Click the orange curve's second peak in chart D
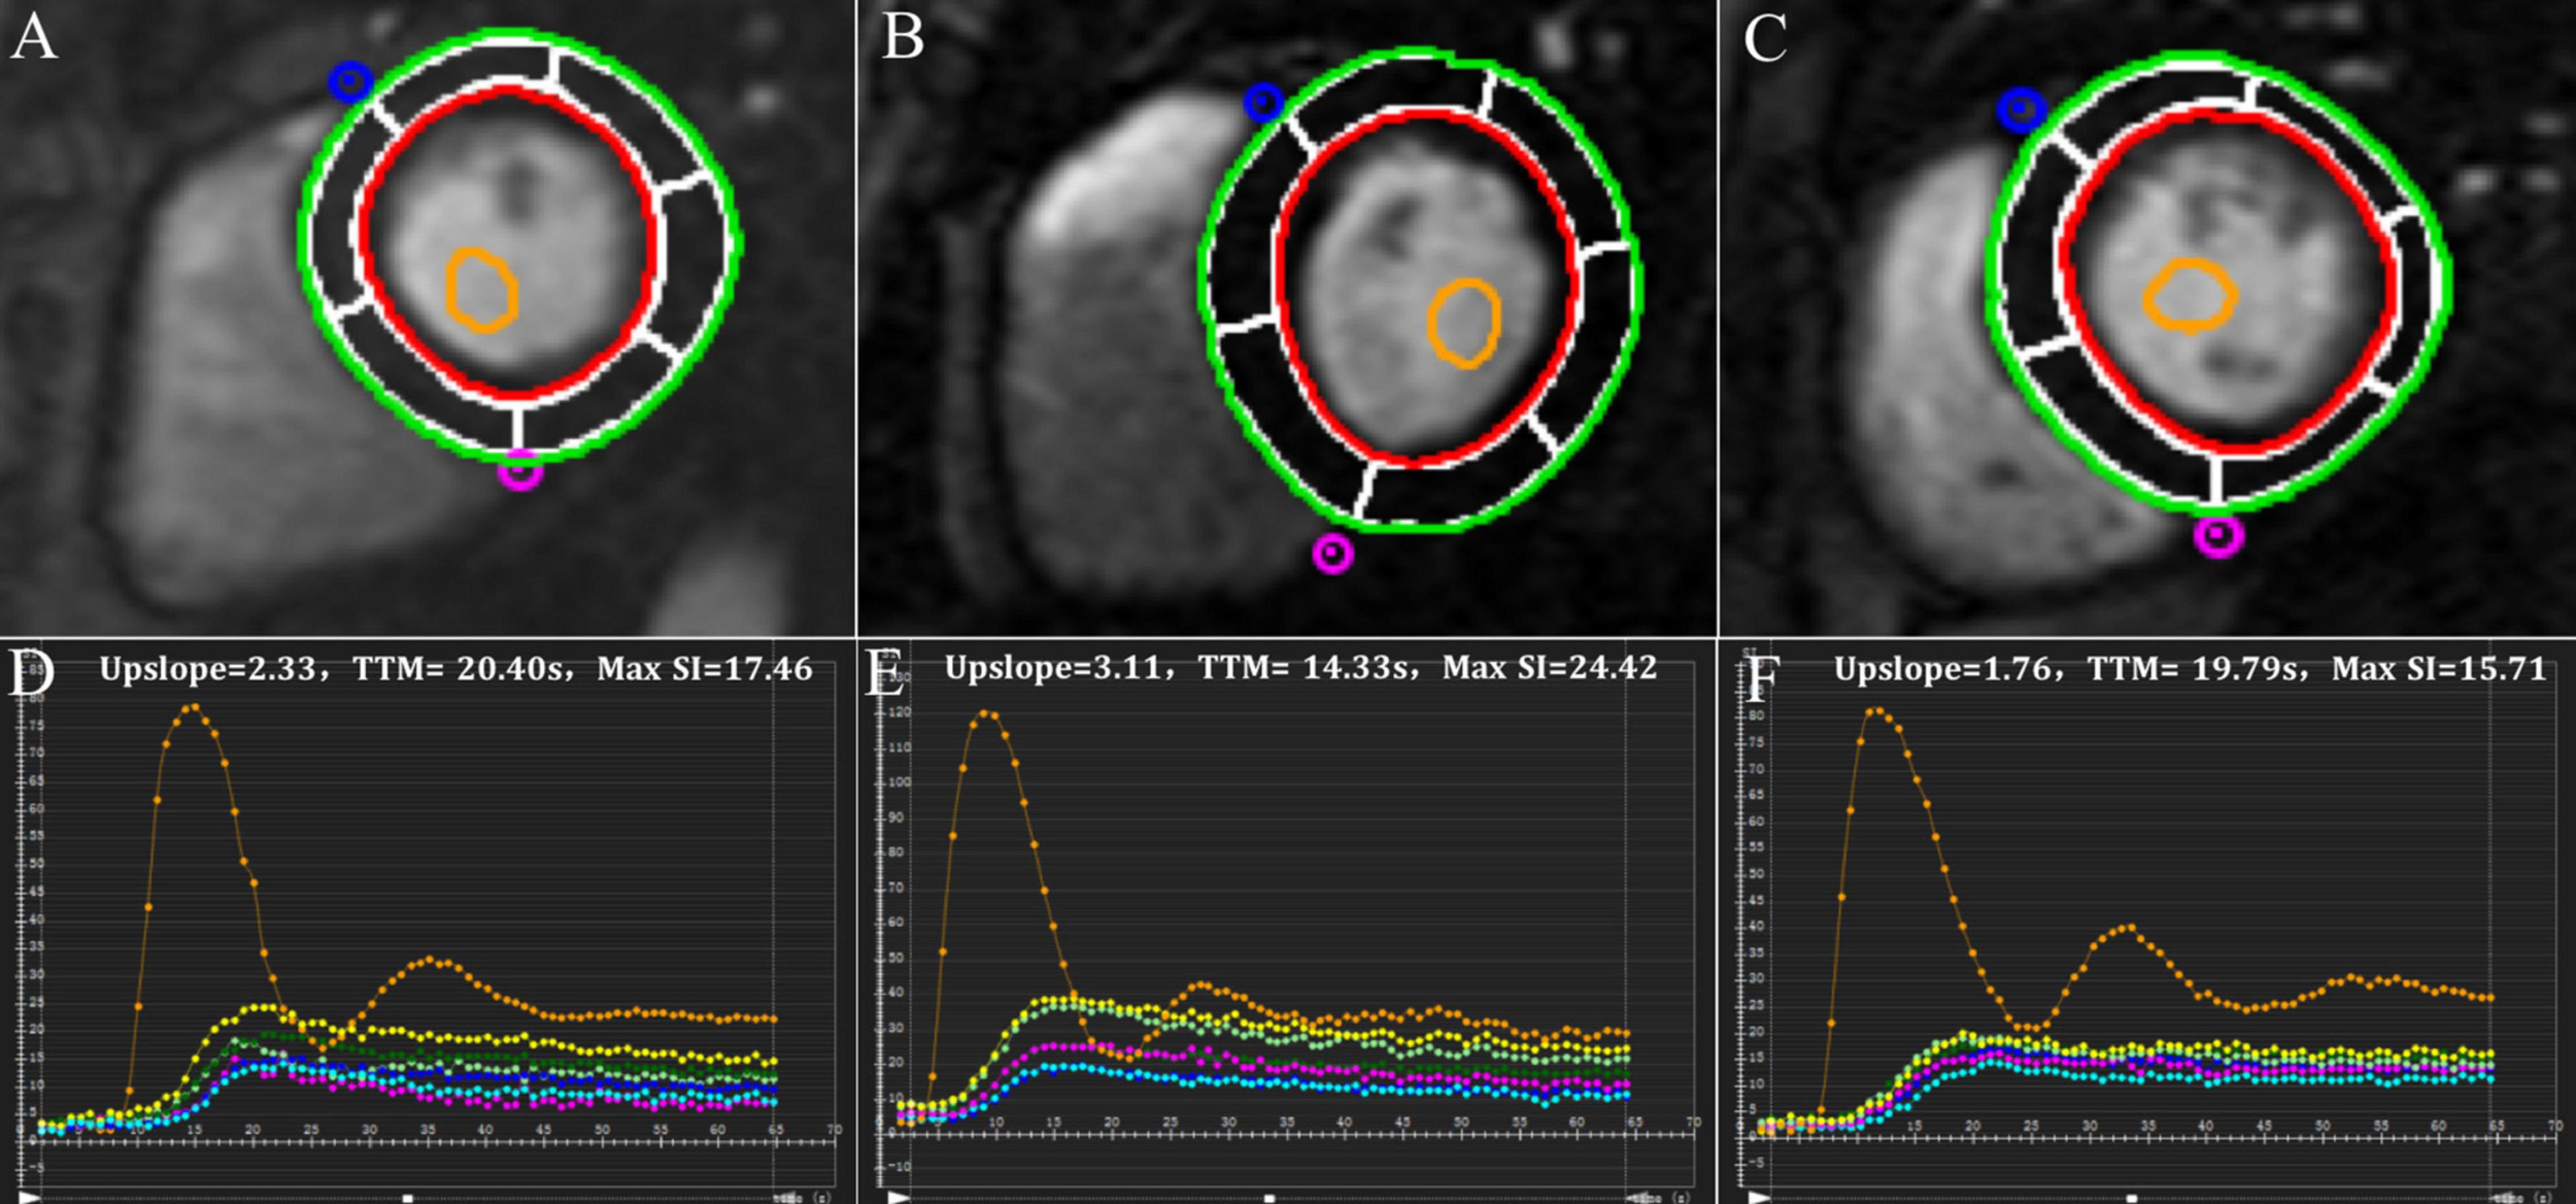Image resolution: width=2576 pixels, height=1204 pixels. coord(430,960)
